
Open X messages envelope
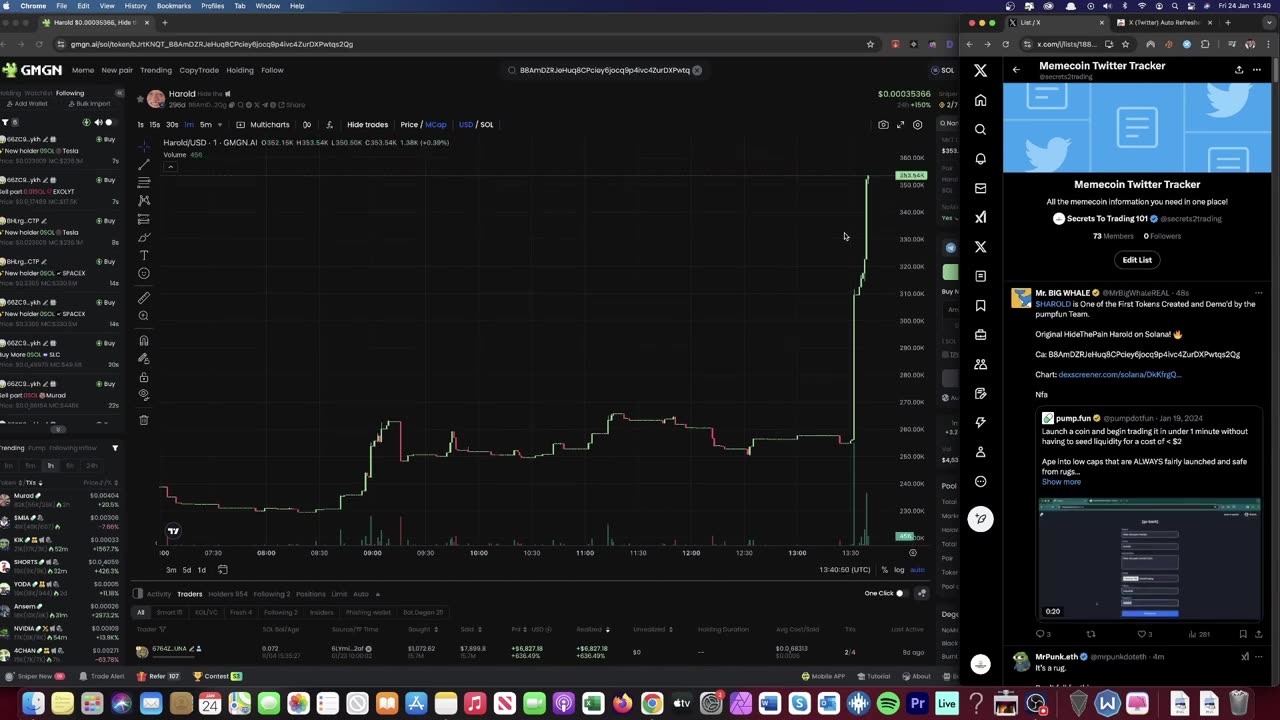(980, 188)
